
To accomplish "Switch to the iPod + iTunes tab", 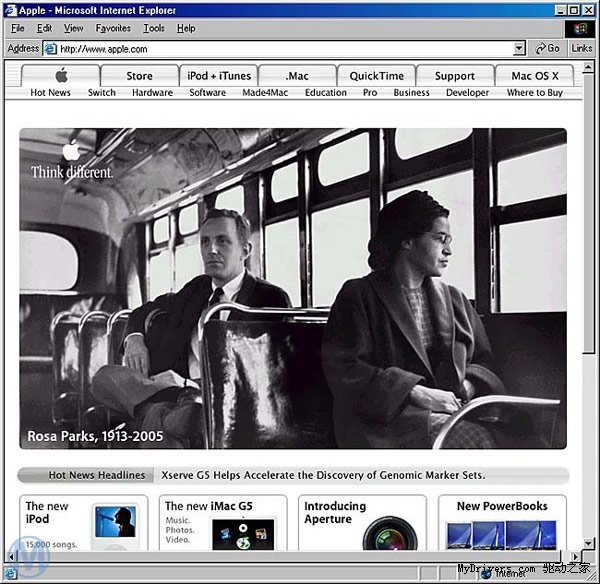I will coord(219,76).
